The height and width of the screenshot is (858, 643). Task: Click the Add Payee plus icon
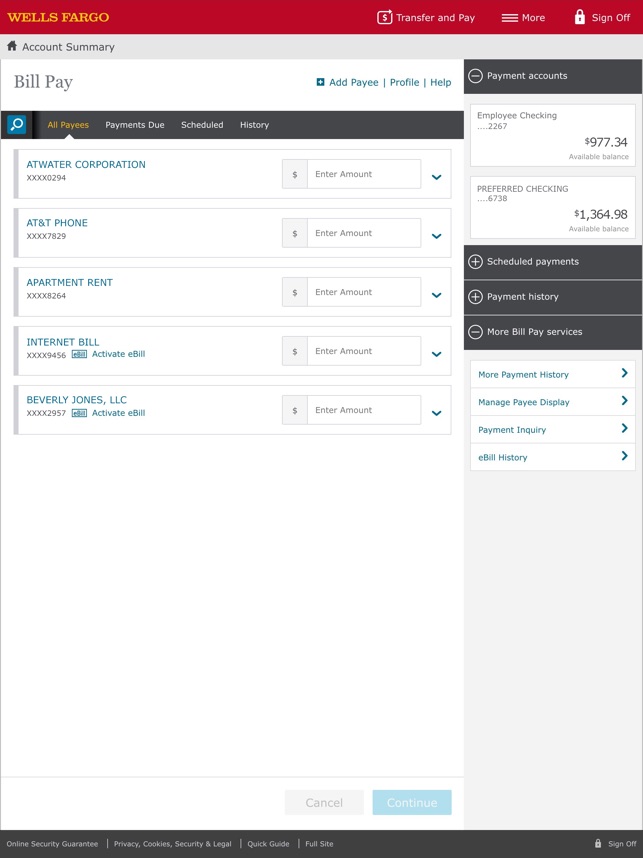click(320, 82)
